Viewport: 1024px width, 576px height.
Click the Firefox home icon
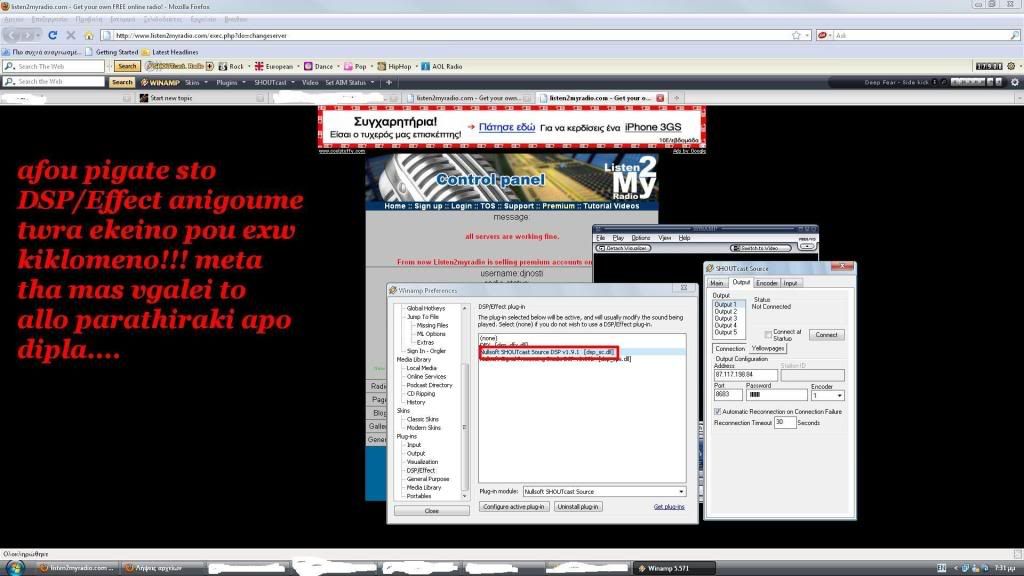89,35
